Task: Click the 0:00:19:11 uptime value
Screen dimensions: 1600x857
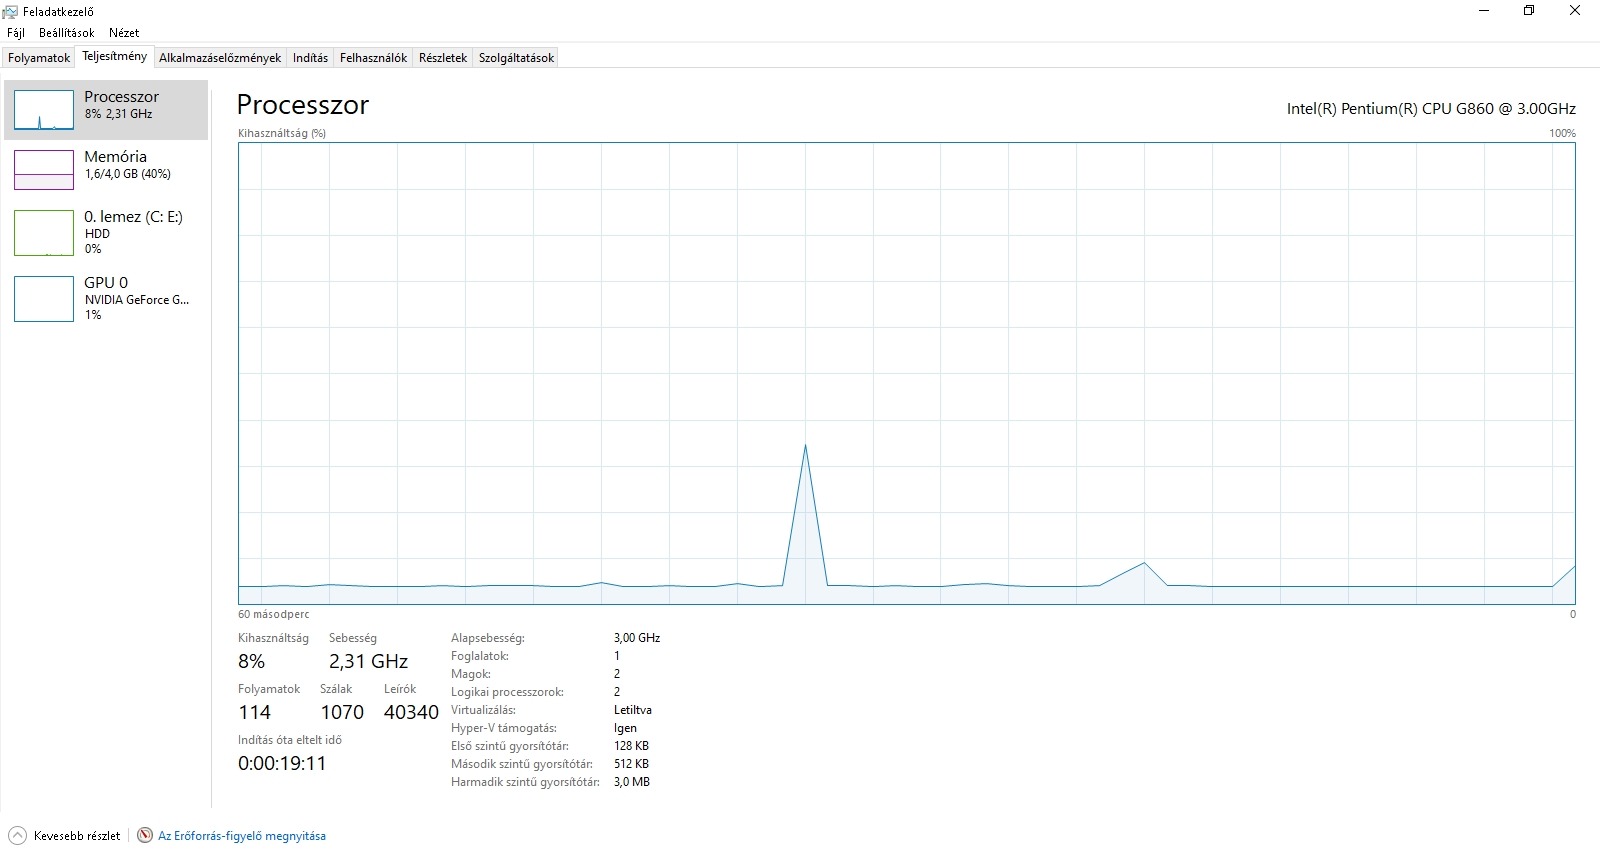Action: point(282,764)
